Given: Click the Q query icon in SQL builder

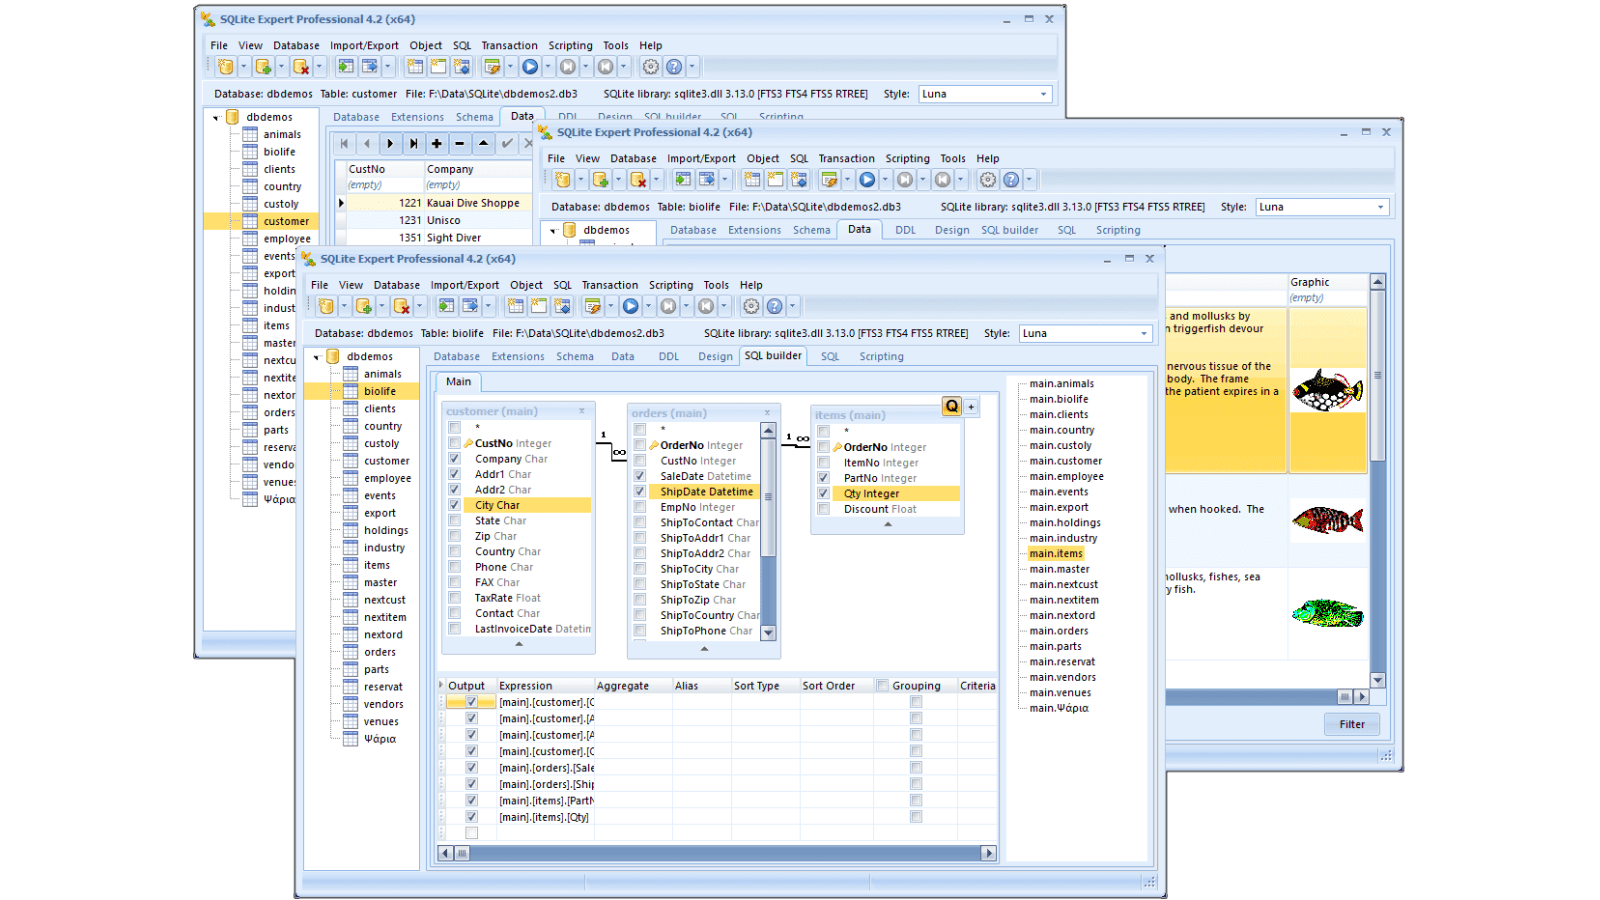Looking at the screenshot, I should [x=952, y=406].
